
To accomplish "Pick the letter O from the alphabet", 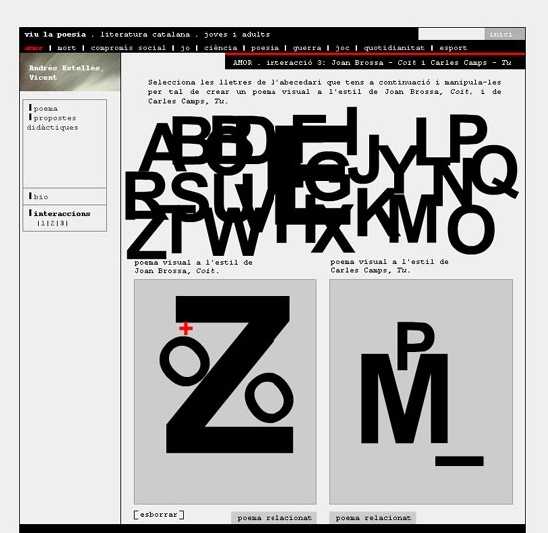I will click(x=471, y=229).
